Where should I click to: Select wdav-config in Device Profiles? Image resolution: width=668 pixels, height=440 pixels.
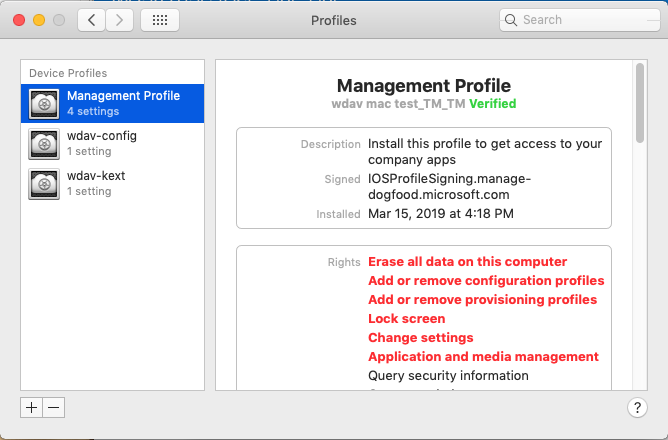[112, 144]
